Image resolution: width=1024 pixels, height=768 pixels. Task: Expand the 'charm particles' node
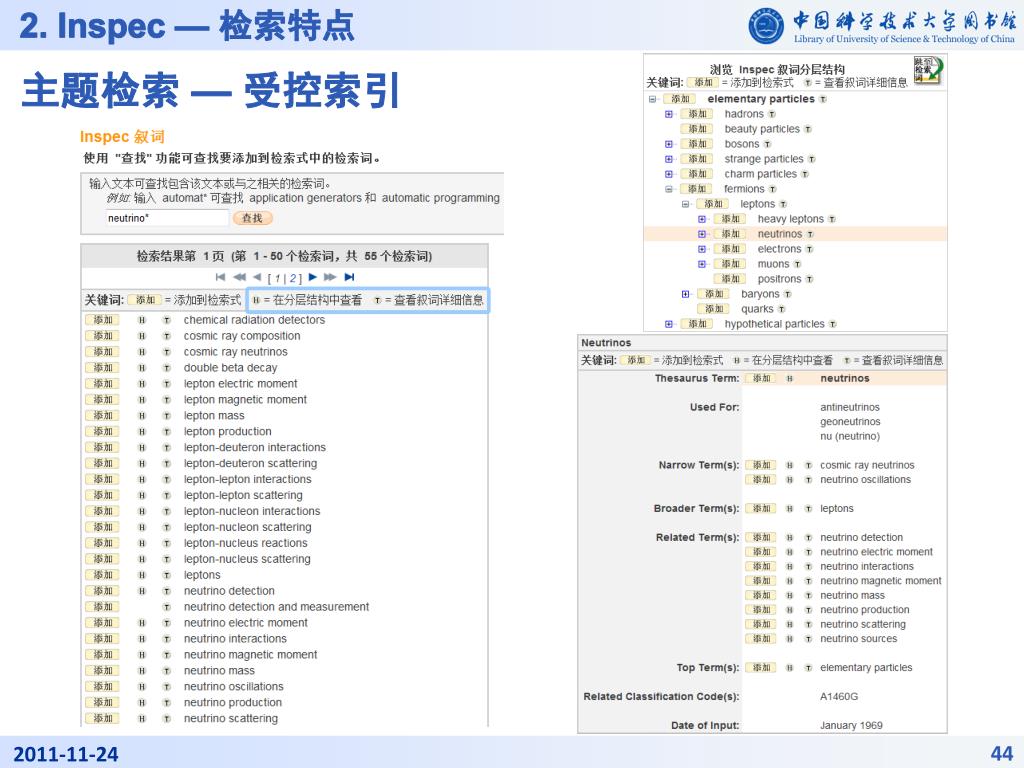pos(668,174)
